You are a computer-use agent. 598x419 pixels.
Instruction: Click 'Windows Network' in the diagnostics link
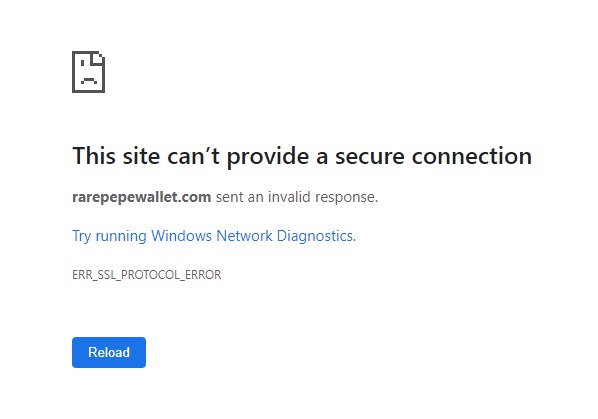[x=212, y=236]
